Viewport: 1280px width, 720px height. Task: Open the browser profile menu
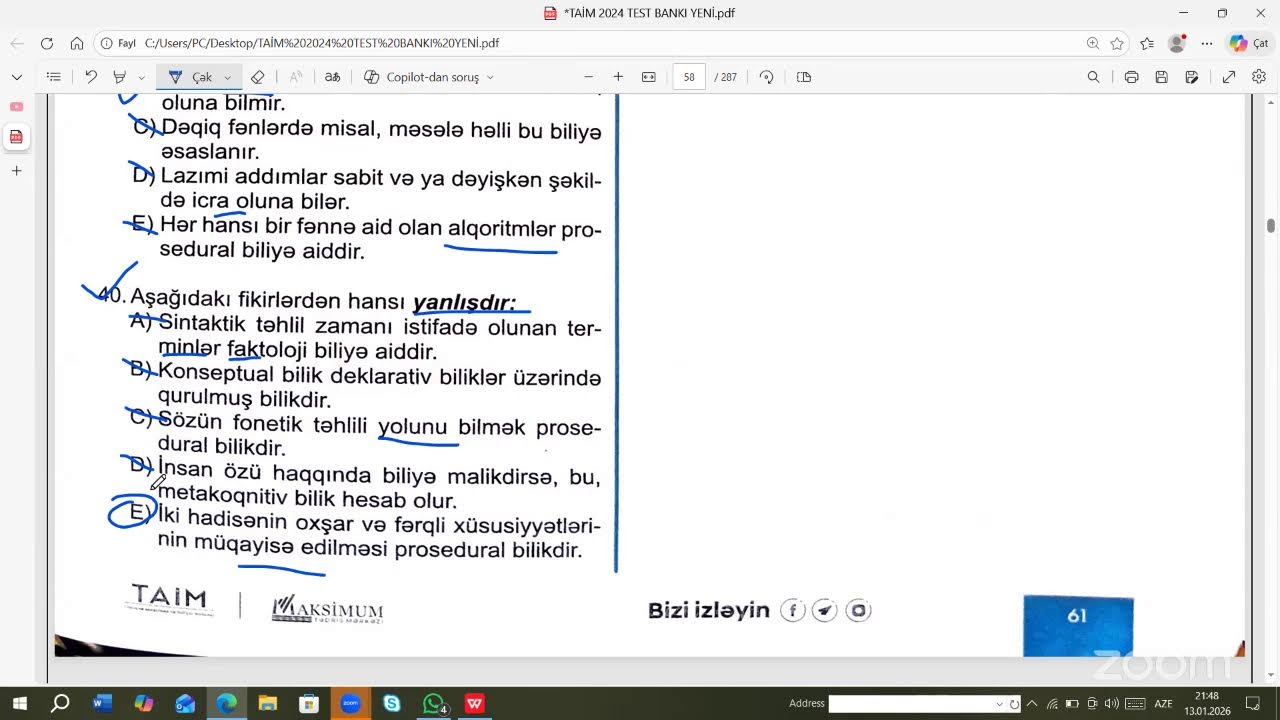[1177, 43]
